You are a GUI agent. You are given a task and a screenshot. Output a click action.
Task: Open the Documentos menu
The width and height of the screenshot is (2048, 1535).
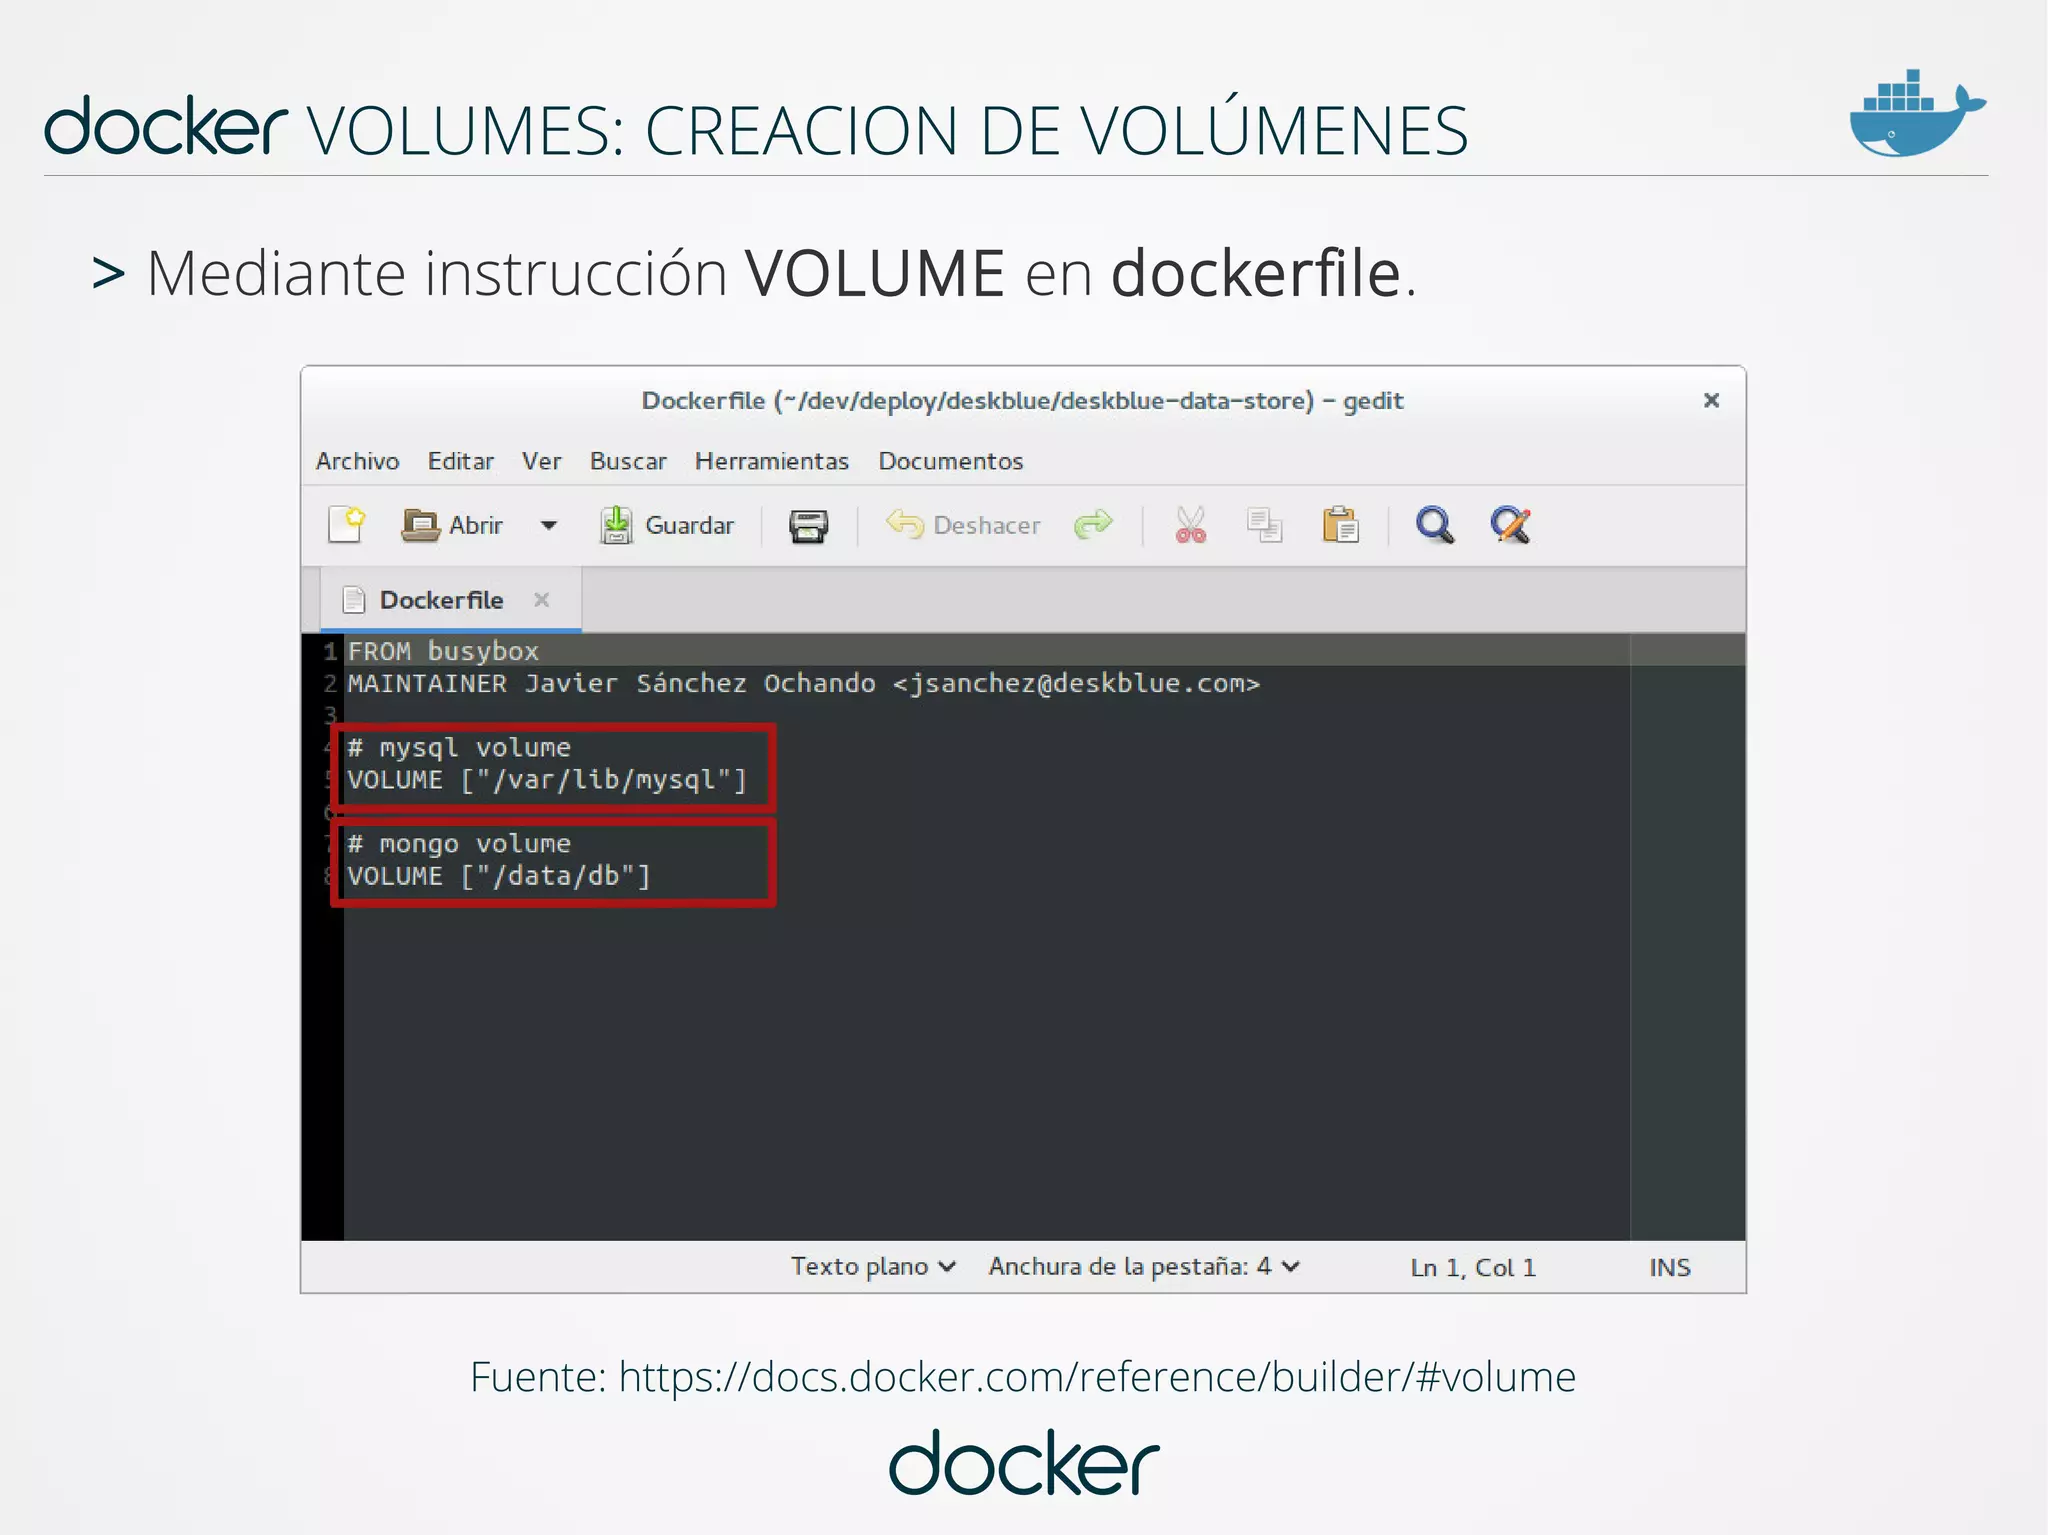tap(951, 461)
